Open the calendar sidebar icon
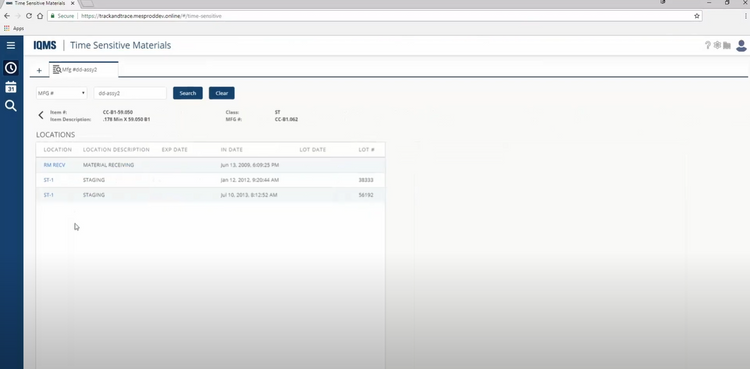The image size is (750, 369). tap(11, 87)
